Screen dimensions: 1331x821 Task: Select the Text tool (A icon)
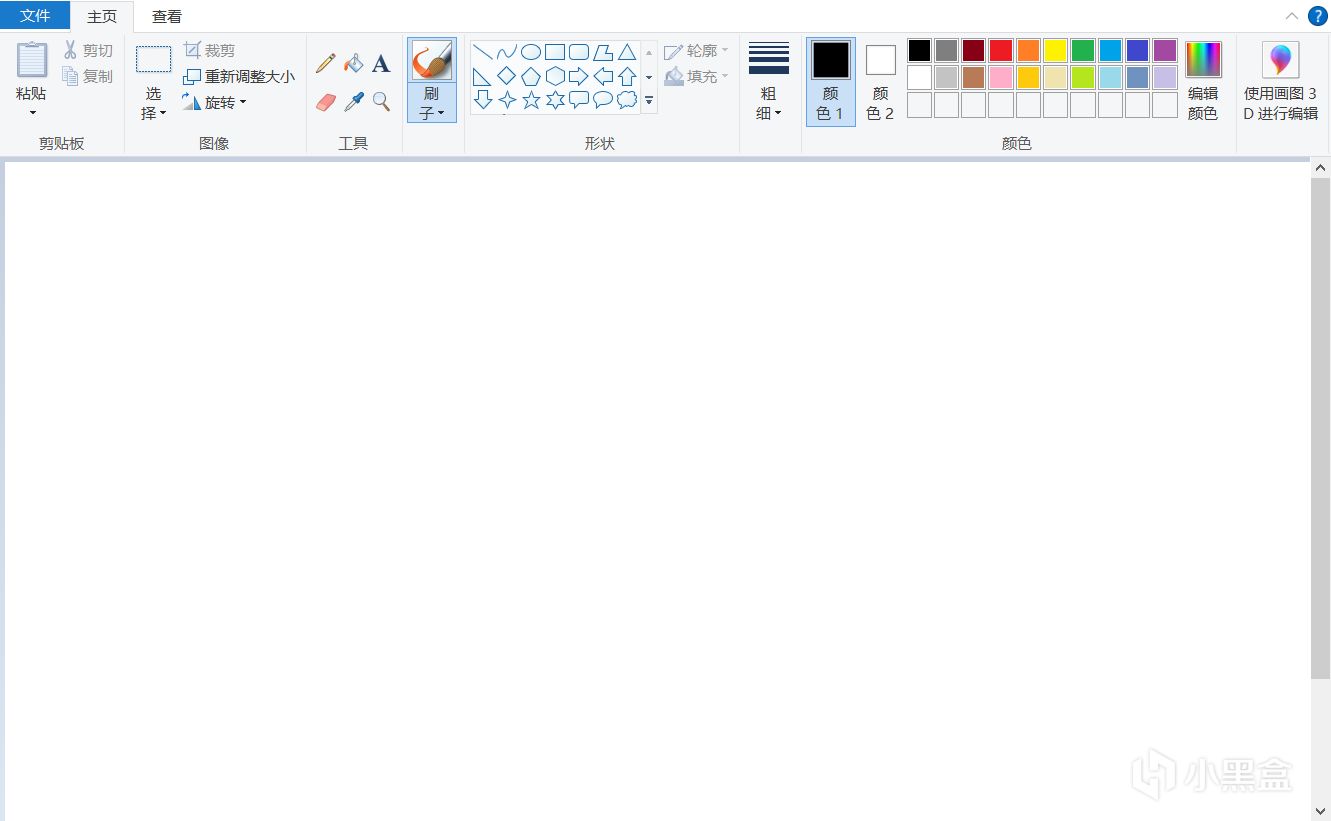click(x=381, y=64)
